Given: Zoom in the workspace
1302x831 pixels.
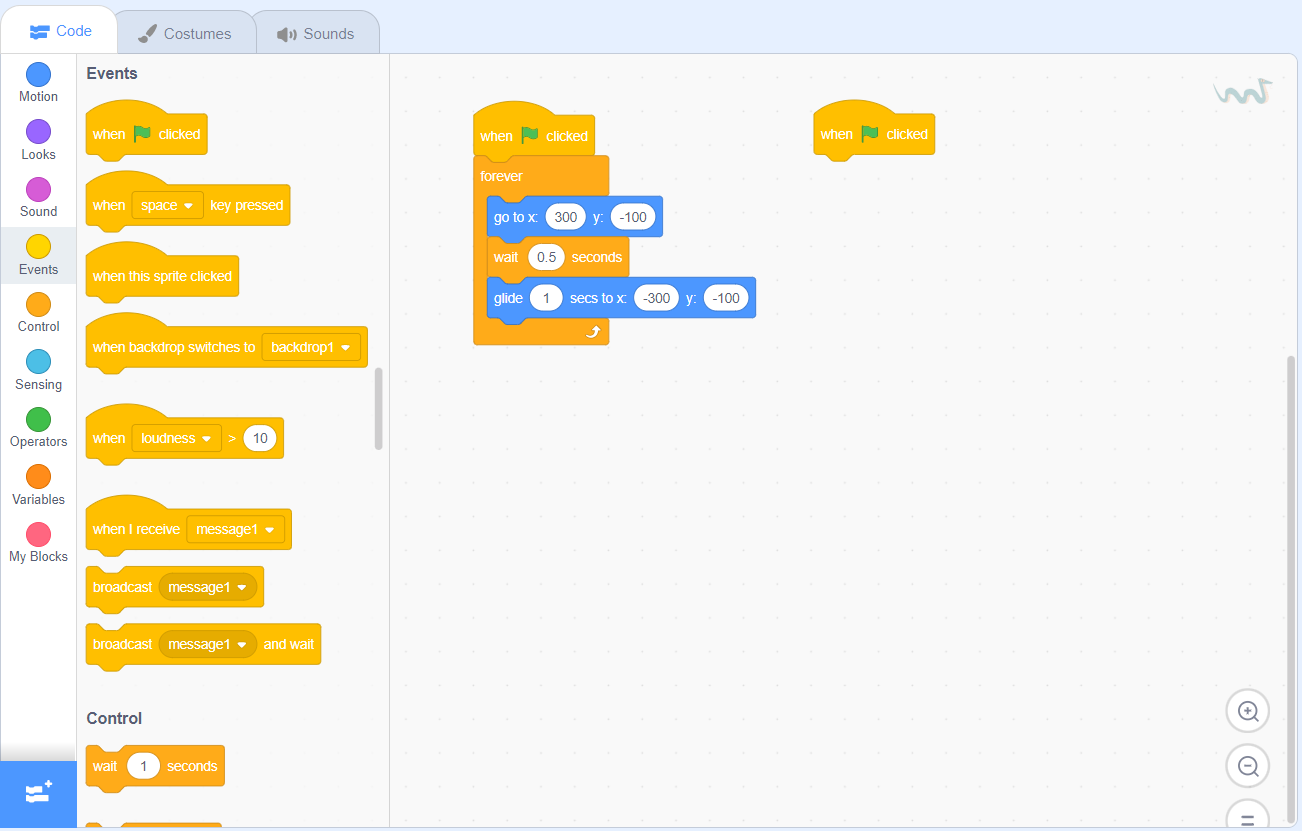Looking at the screenshot, I should pyautogui.click(x=1247, y=711).
